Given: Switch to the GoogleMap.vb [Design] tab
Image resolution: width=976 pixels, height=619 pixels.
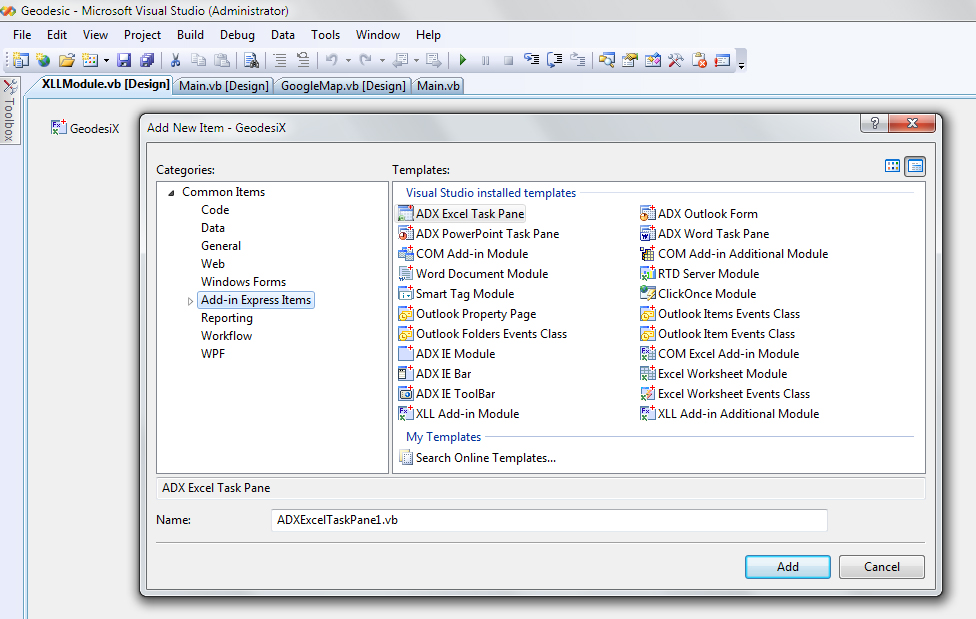Looking at the screenshot, I should click(x=343, y=86).
